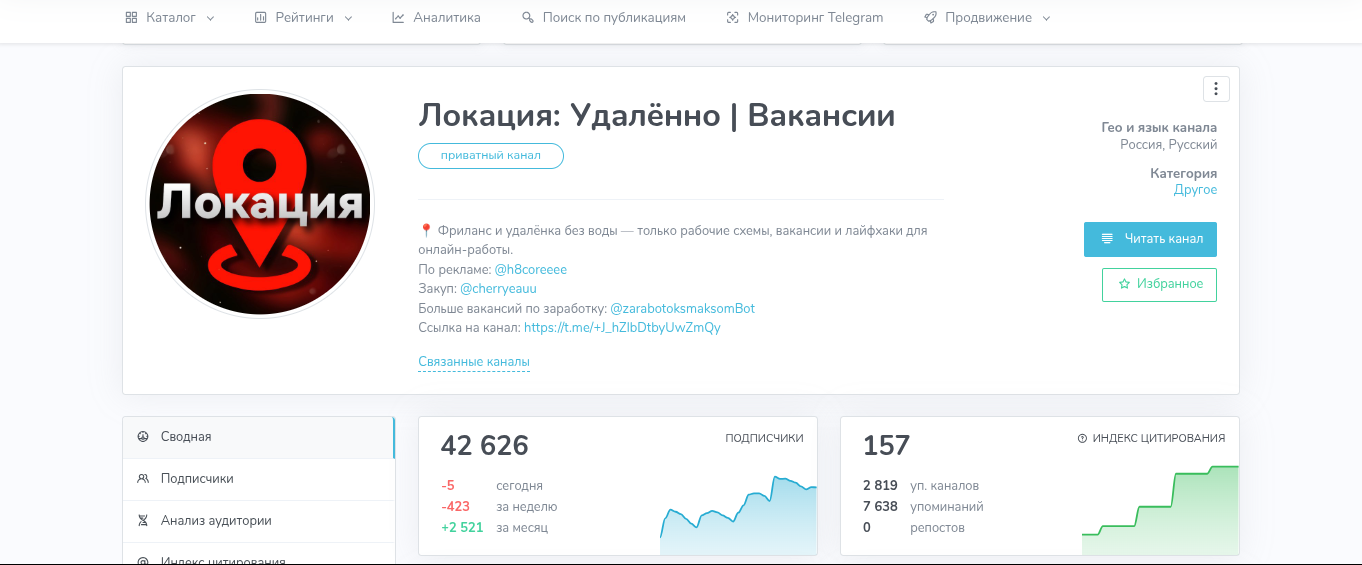Click the publication search magnifier icon
Screen dimensions: 1362x565
(528, 18)
